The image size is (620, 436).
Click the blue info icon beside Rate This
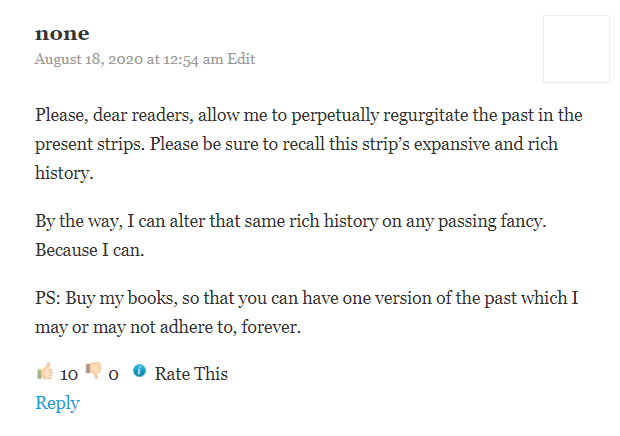(139, 372)
